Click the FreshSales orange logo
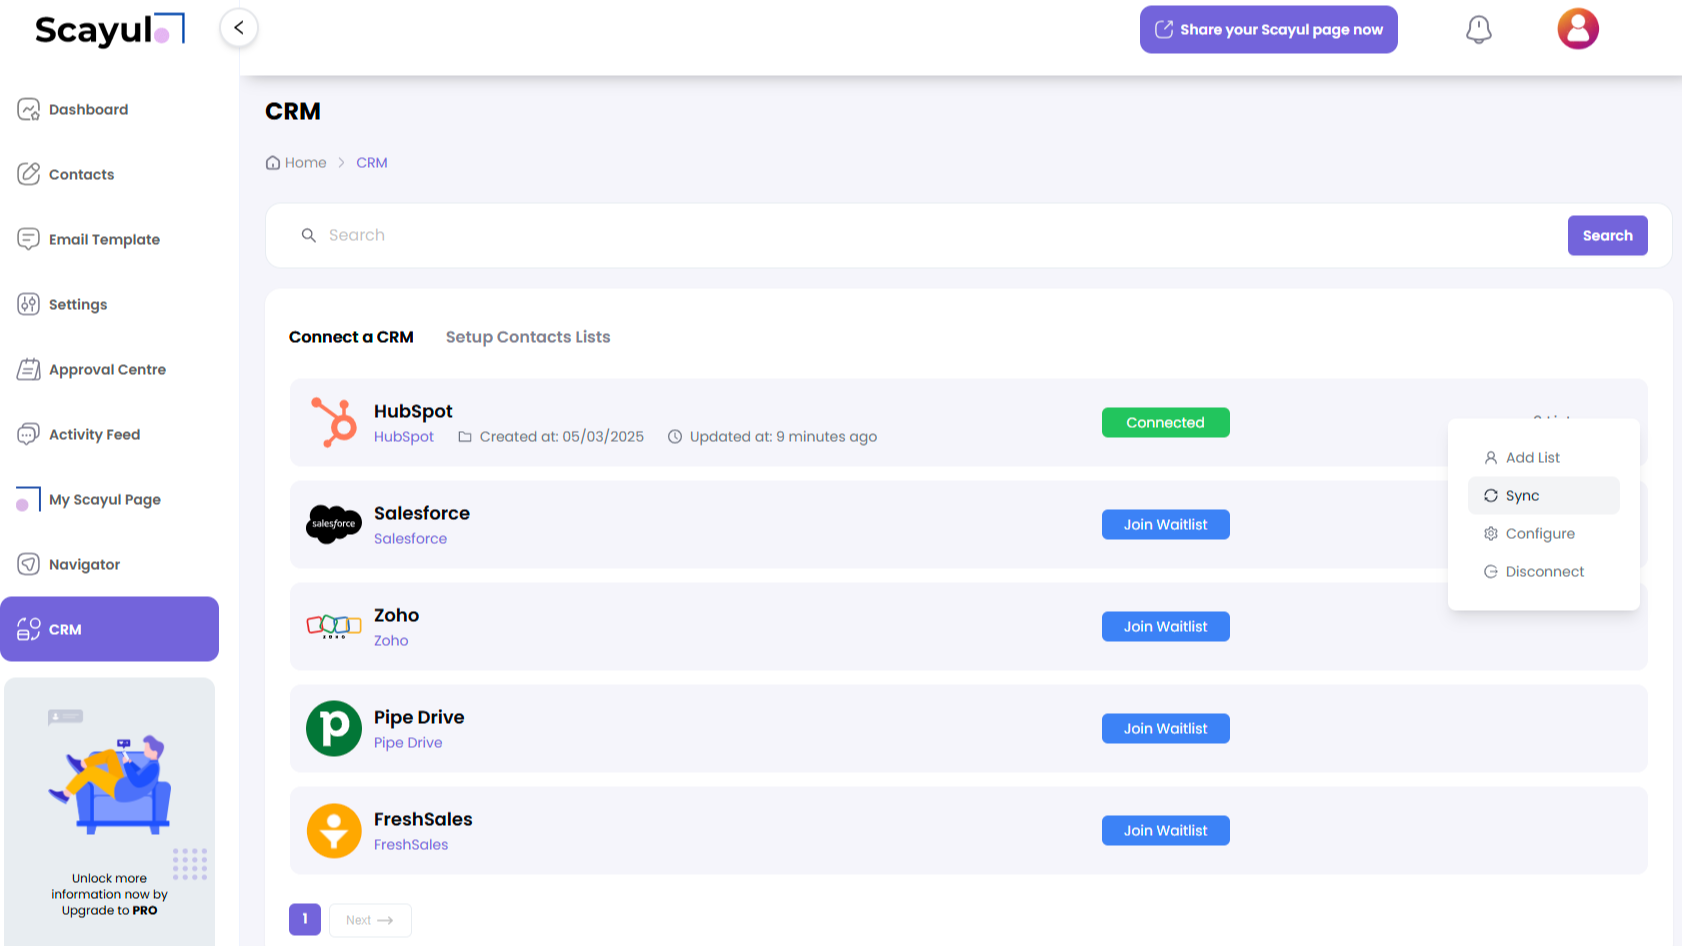 tap(333, 830)
